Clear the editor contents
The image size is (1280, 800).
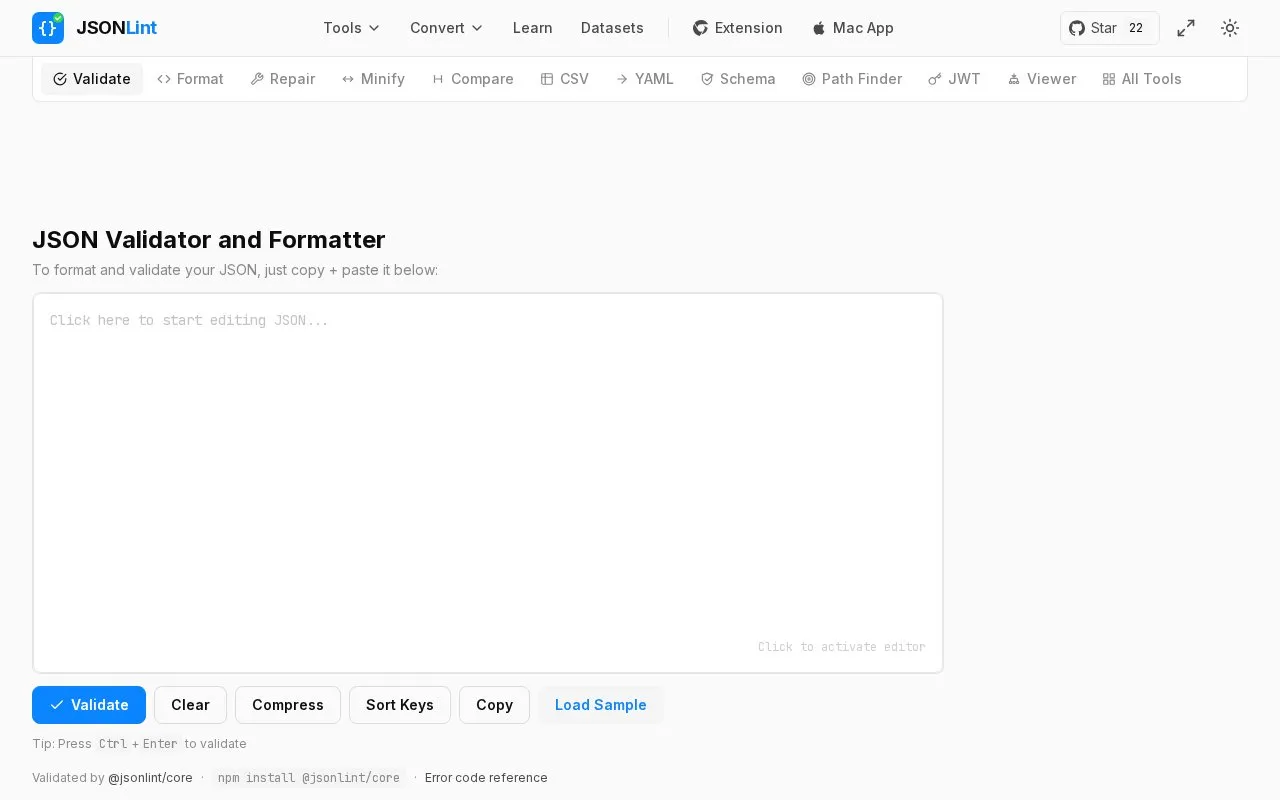click(x=190, y=705)
